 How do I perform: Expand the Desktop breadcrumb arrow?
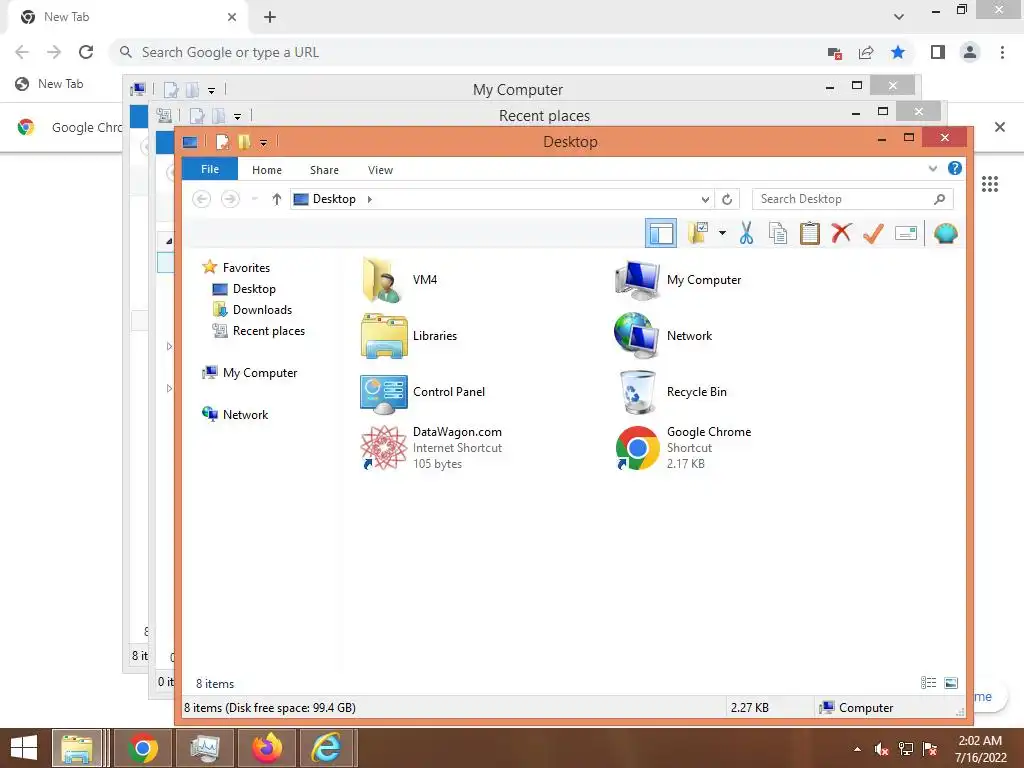(x=370, y=199)
